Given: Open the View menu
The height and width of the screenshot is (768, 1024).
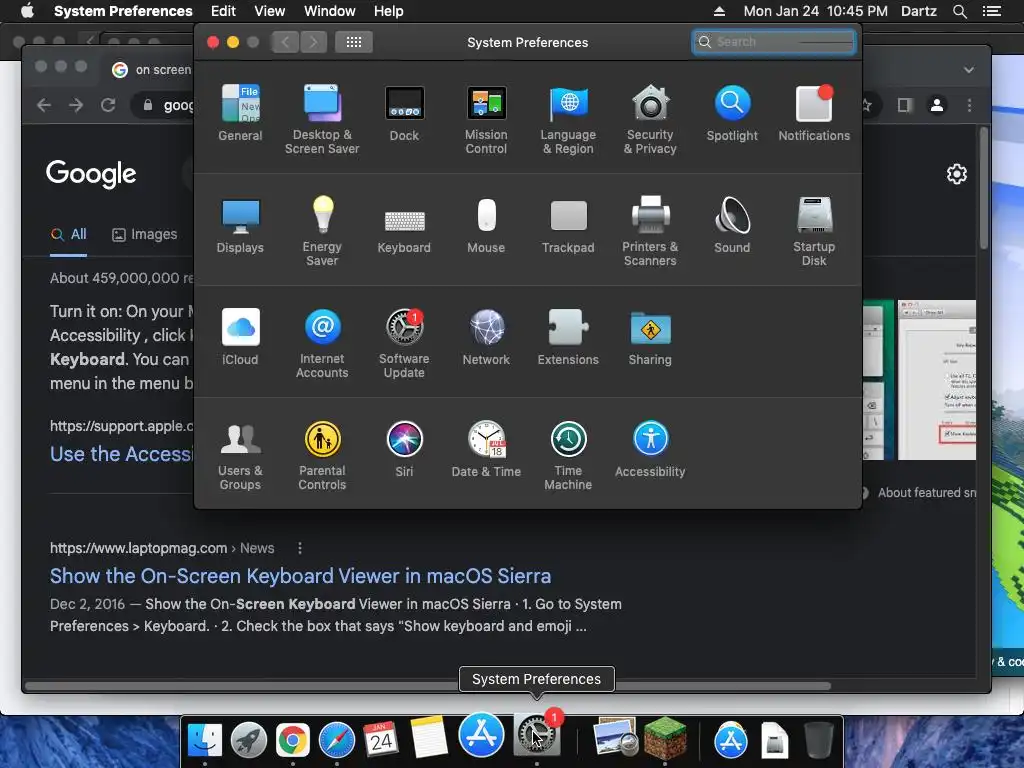Looking at the screenshot, I should [x=270, y=11].
